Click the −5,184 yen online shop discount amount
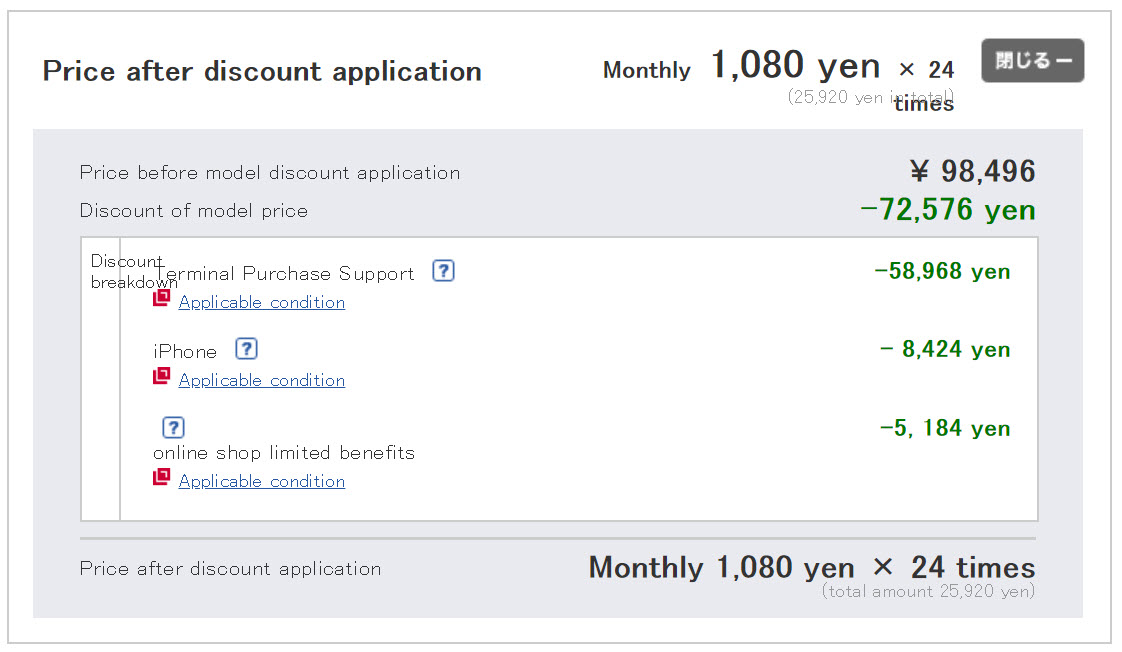The image size is (1122, 652). click(945, 428)
